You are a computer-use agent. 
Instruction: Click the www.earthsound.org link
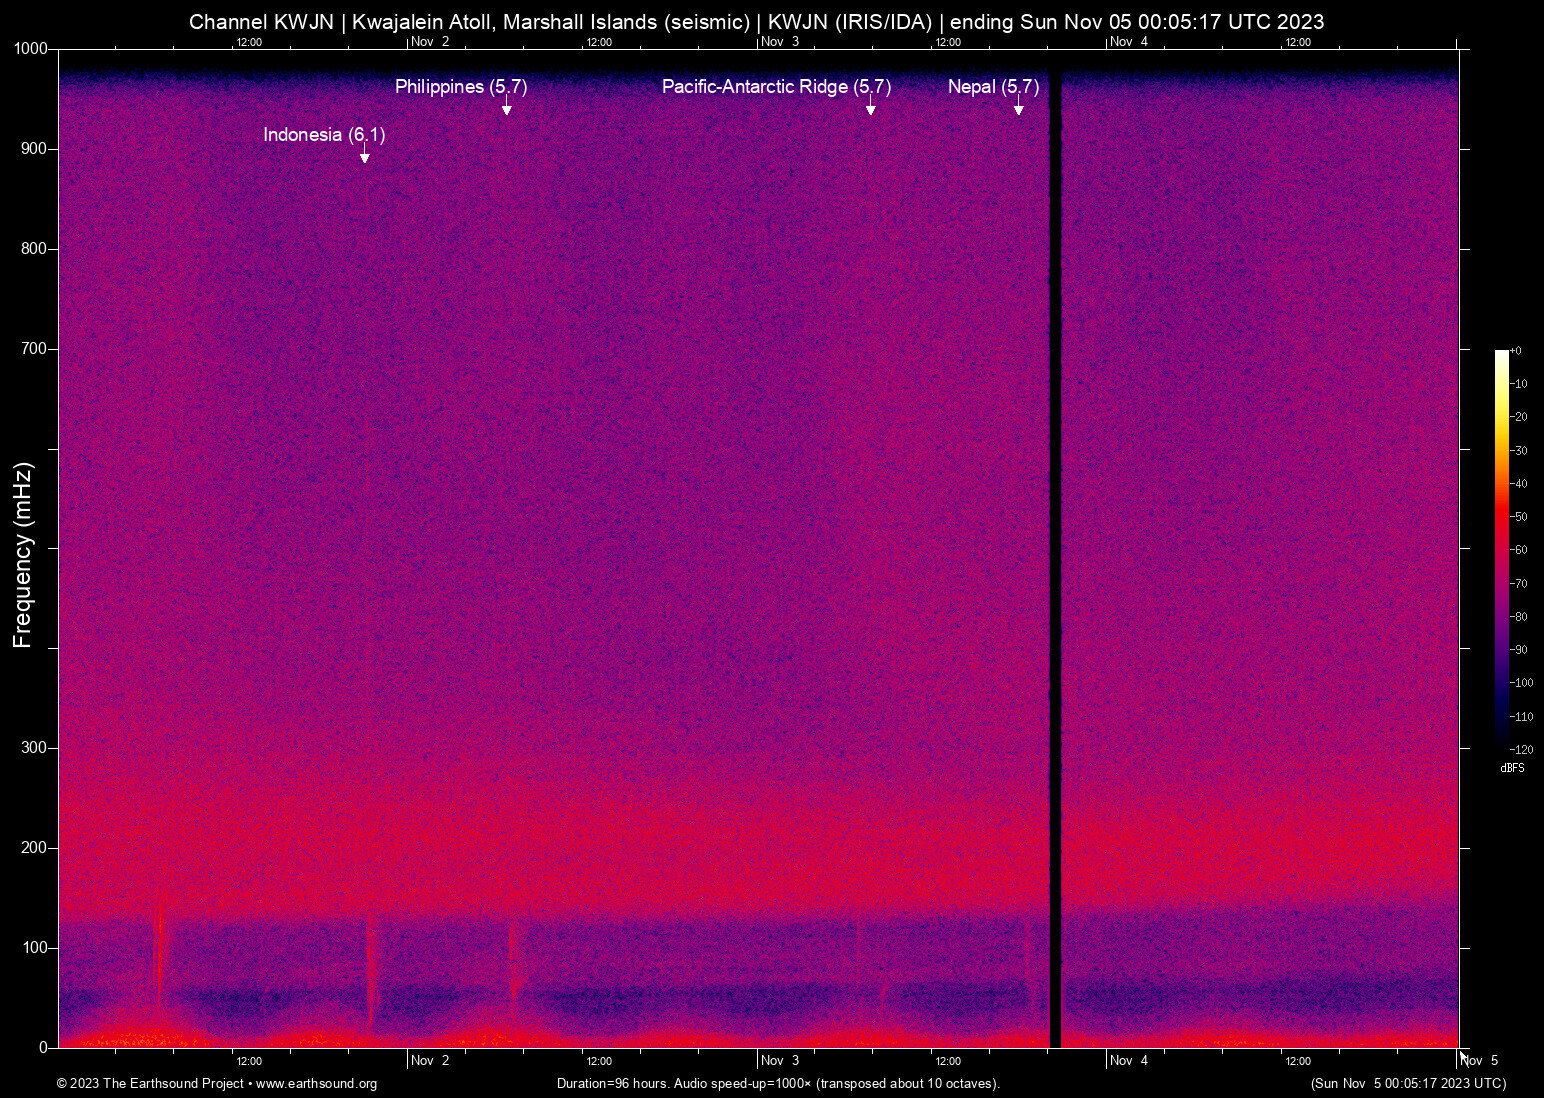317,1084
